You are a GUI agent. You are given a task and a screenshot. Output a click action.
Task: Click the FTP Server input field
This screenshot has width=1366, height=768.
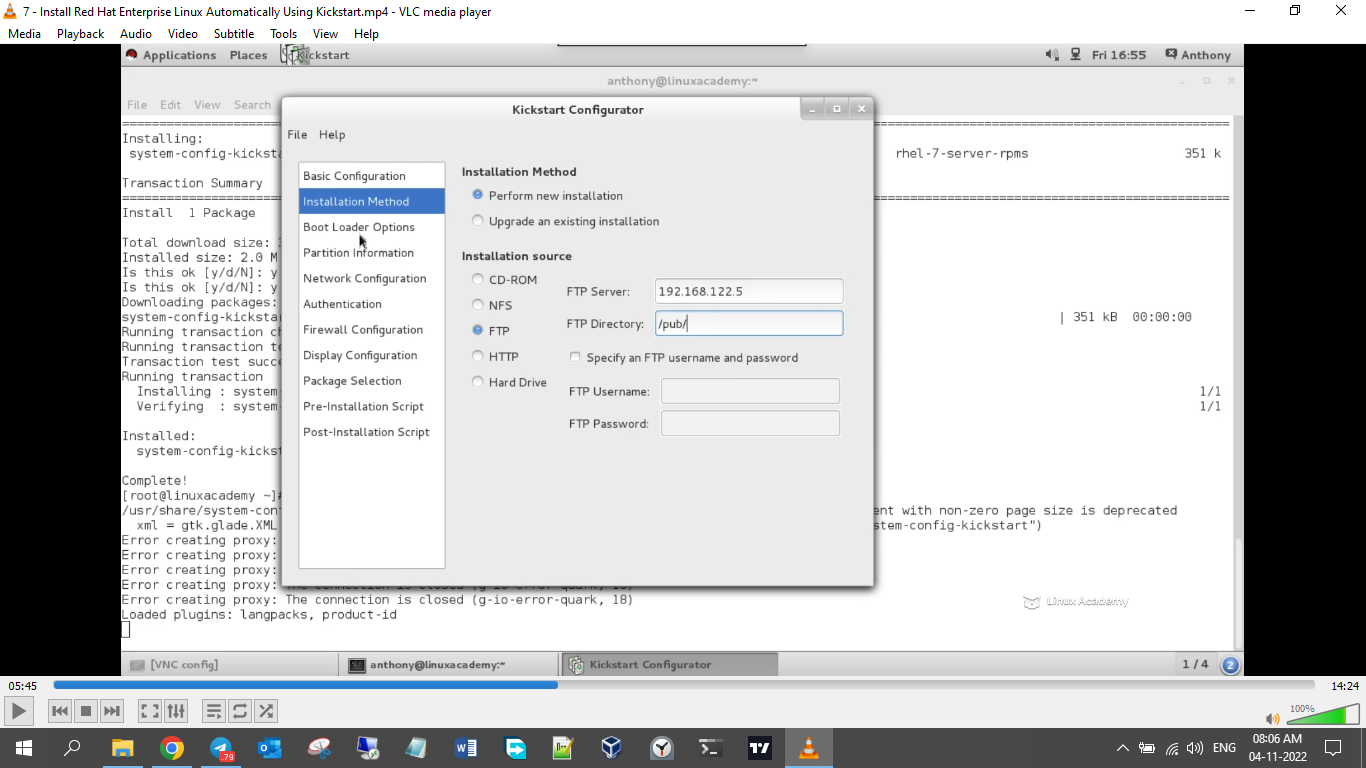[749, 291]
